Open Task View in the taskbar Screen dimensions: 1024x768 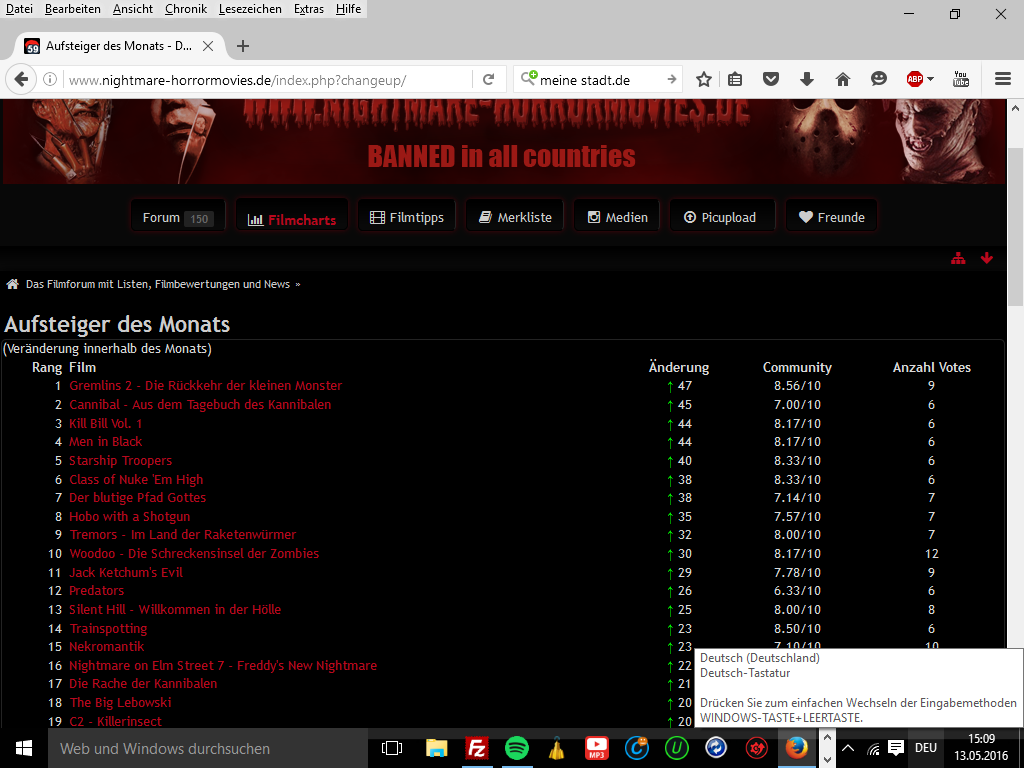click(392, 748)
